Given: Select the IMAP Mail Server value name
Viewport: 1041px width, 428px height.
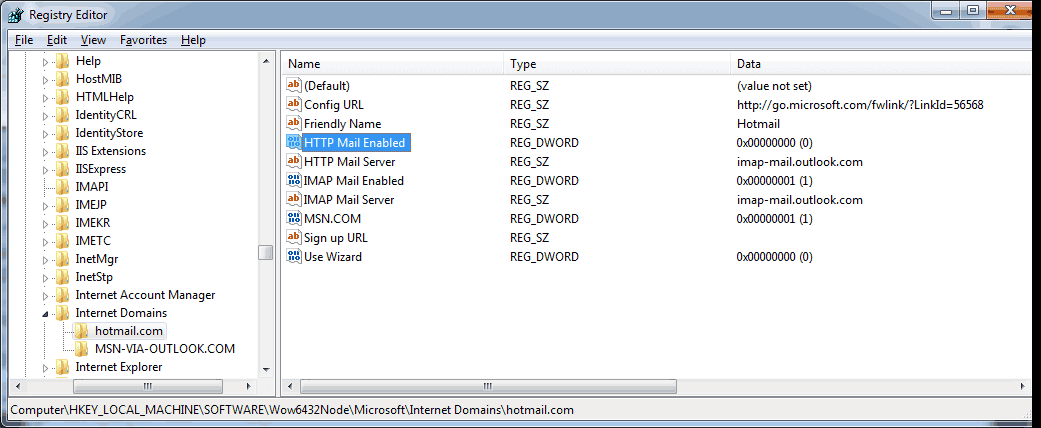Looking at the screenshot, I should pyautogui.click(x=349, y=199).
